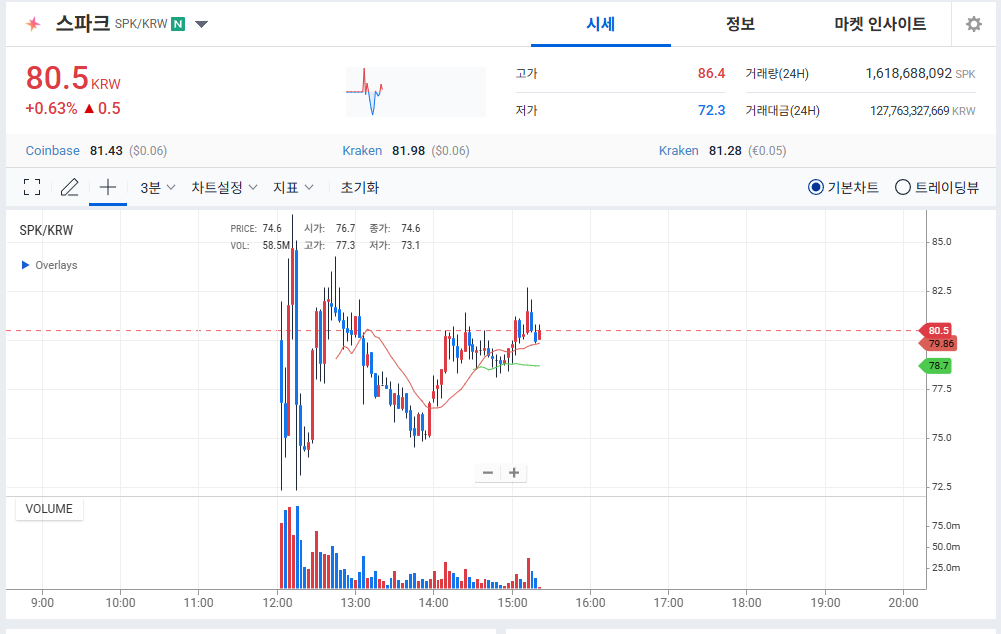Select the pencil drawing tool
This screenshot has width=1001, height=634.
click(69, 187)
